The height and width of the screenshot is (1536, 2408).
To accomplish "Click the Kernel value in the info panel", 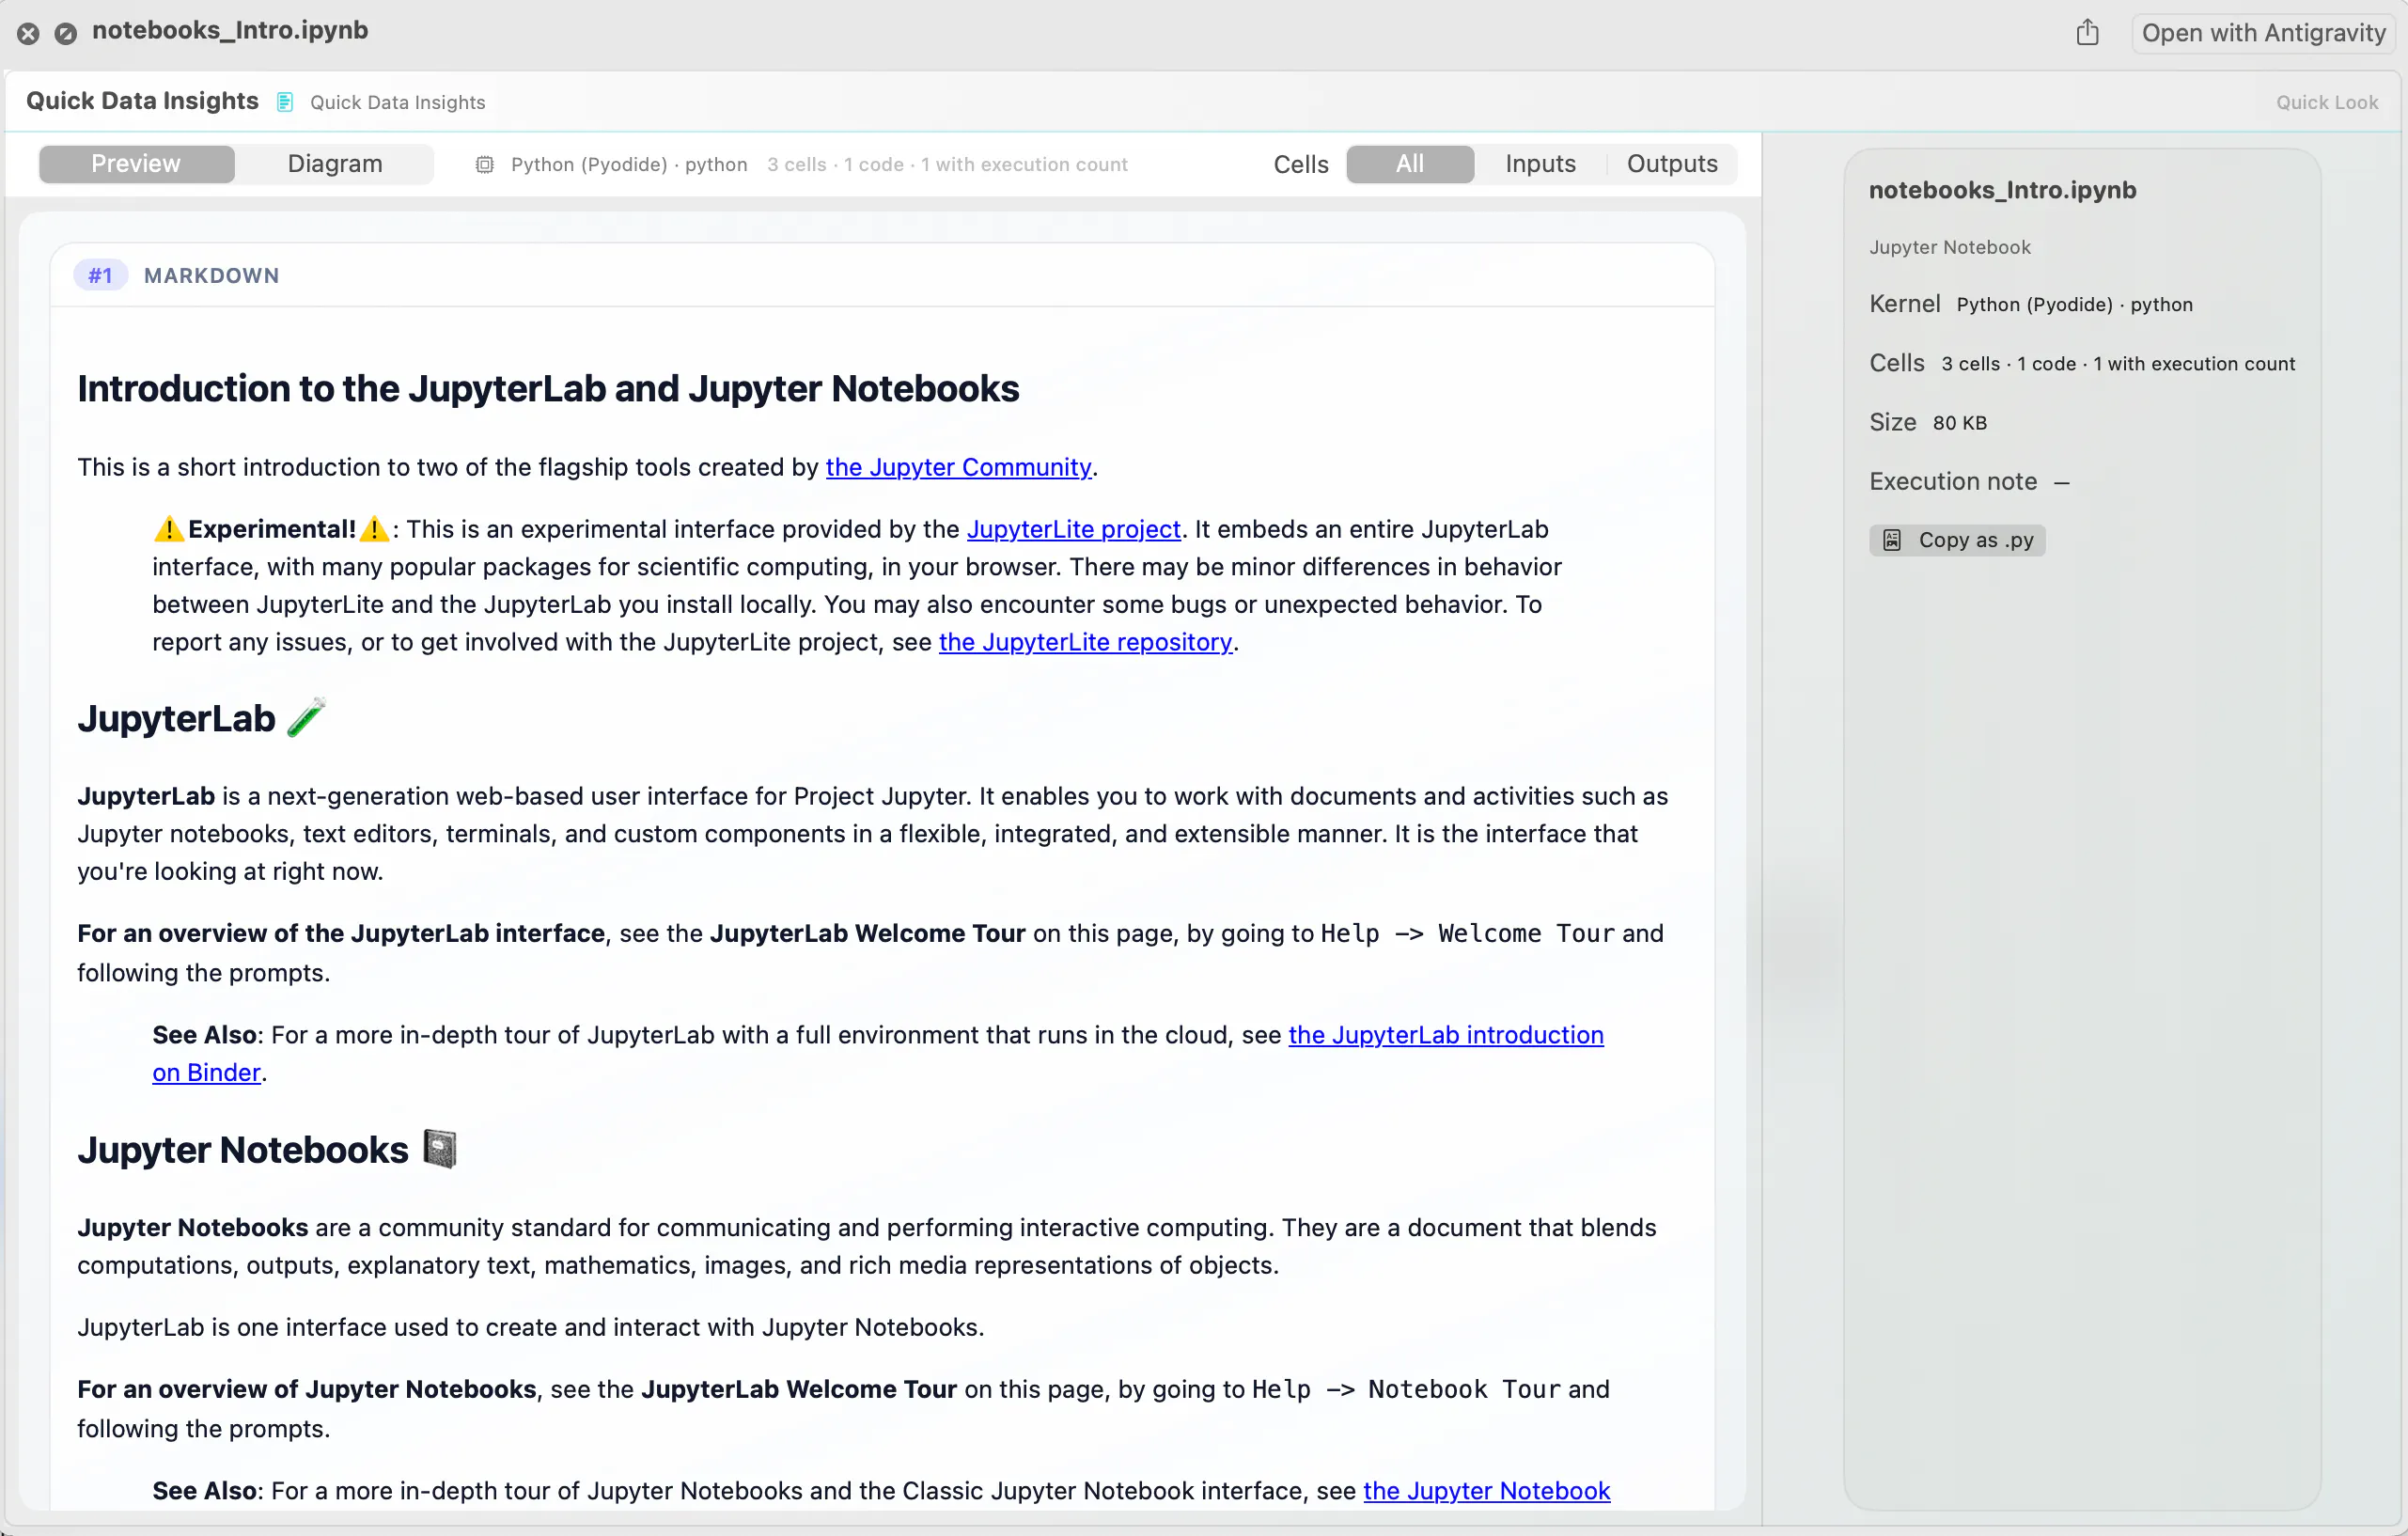I will point(2074,304).
